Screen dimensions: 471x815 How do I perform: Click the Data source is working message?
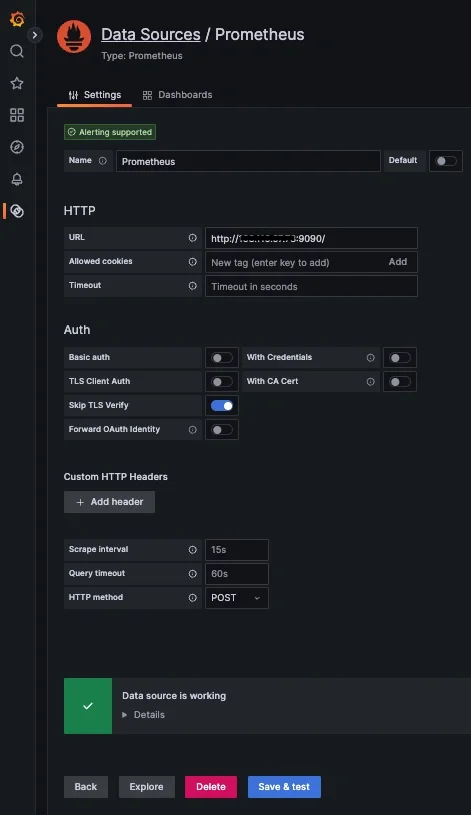point(174,696)
